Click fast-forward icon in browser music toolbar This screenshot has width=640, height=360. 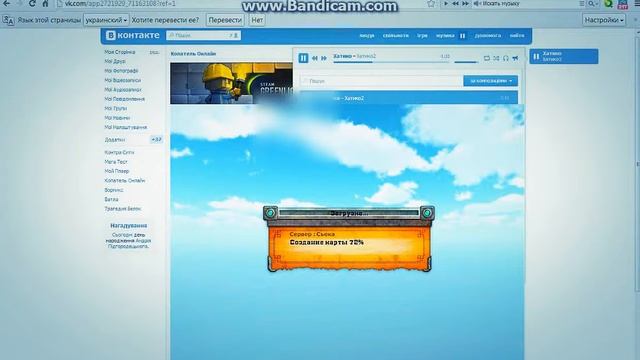pos(465,4)
